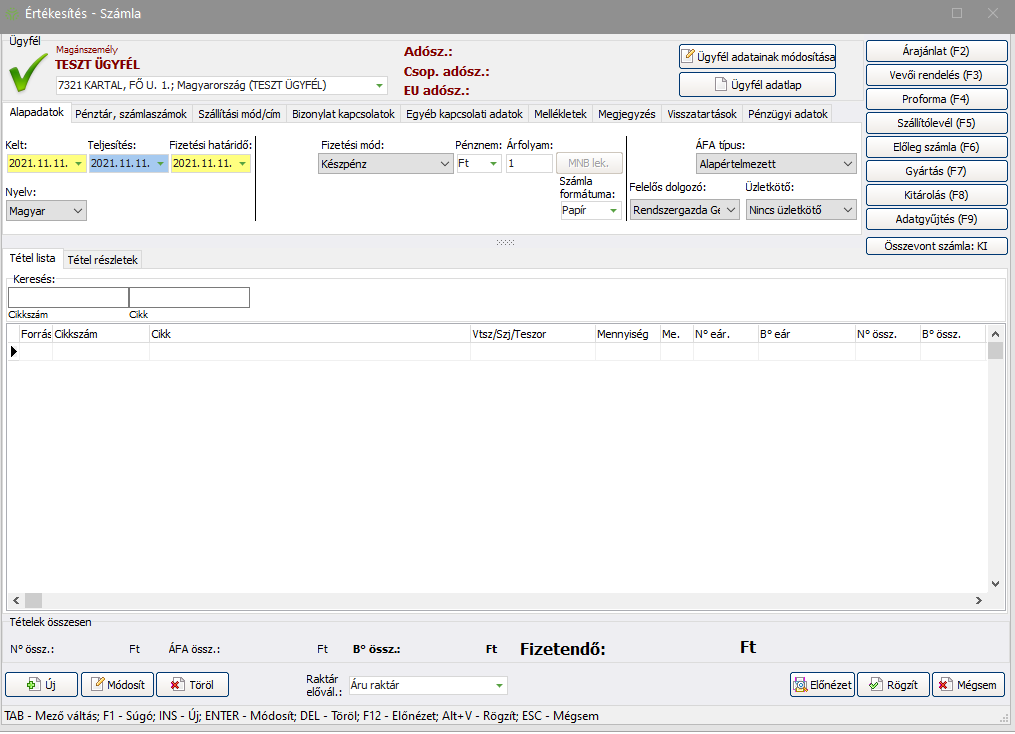
Task: Open the Raktár elővál. warehouse dropdown
Action: coord(499,685)
